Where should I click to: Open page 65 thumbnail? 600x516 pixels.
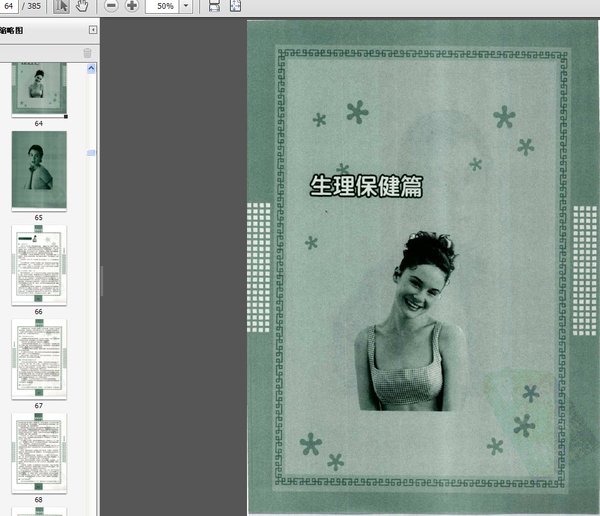39,170
